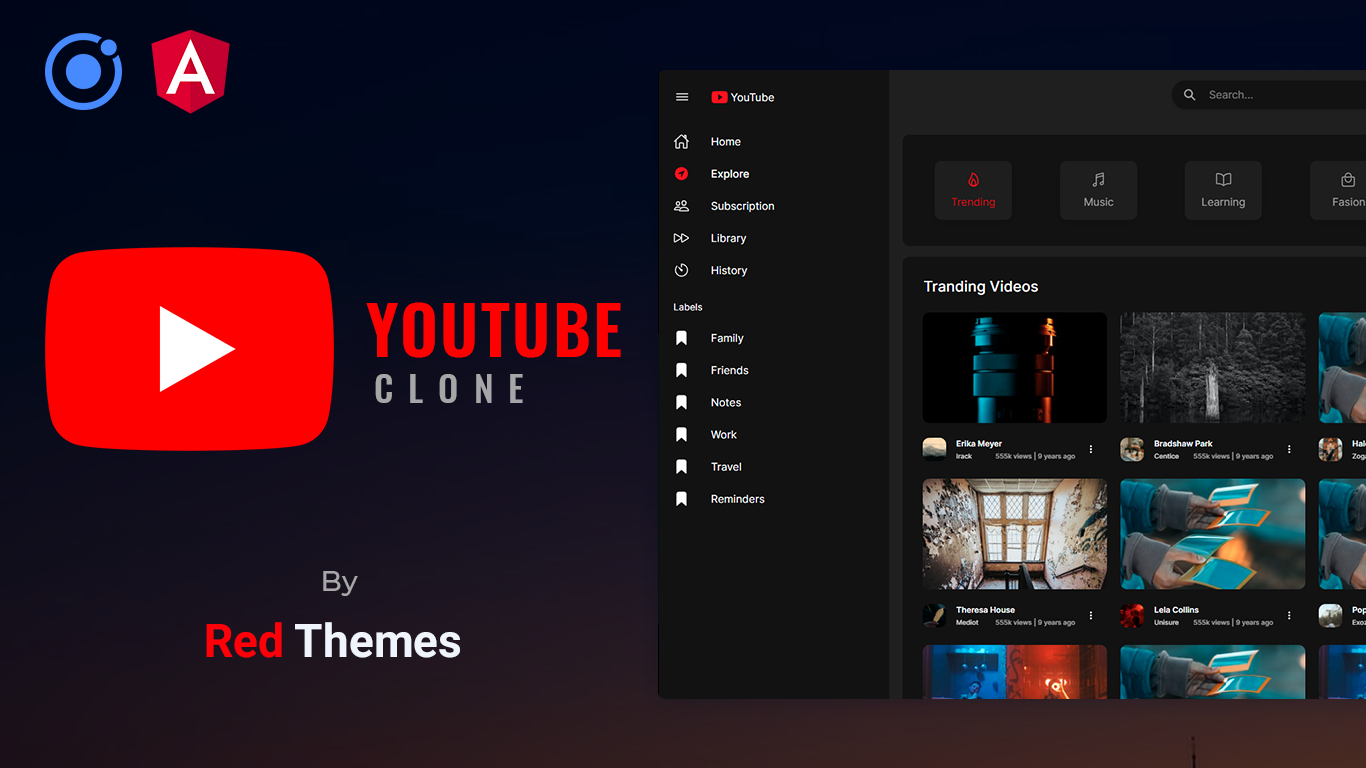The width and height of the screenshot is (1366, 768).
Task: Click the search magnifier icon
Action: [1189, 95]
